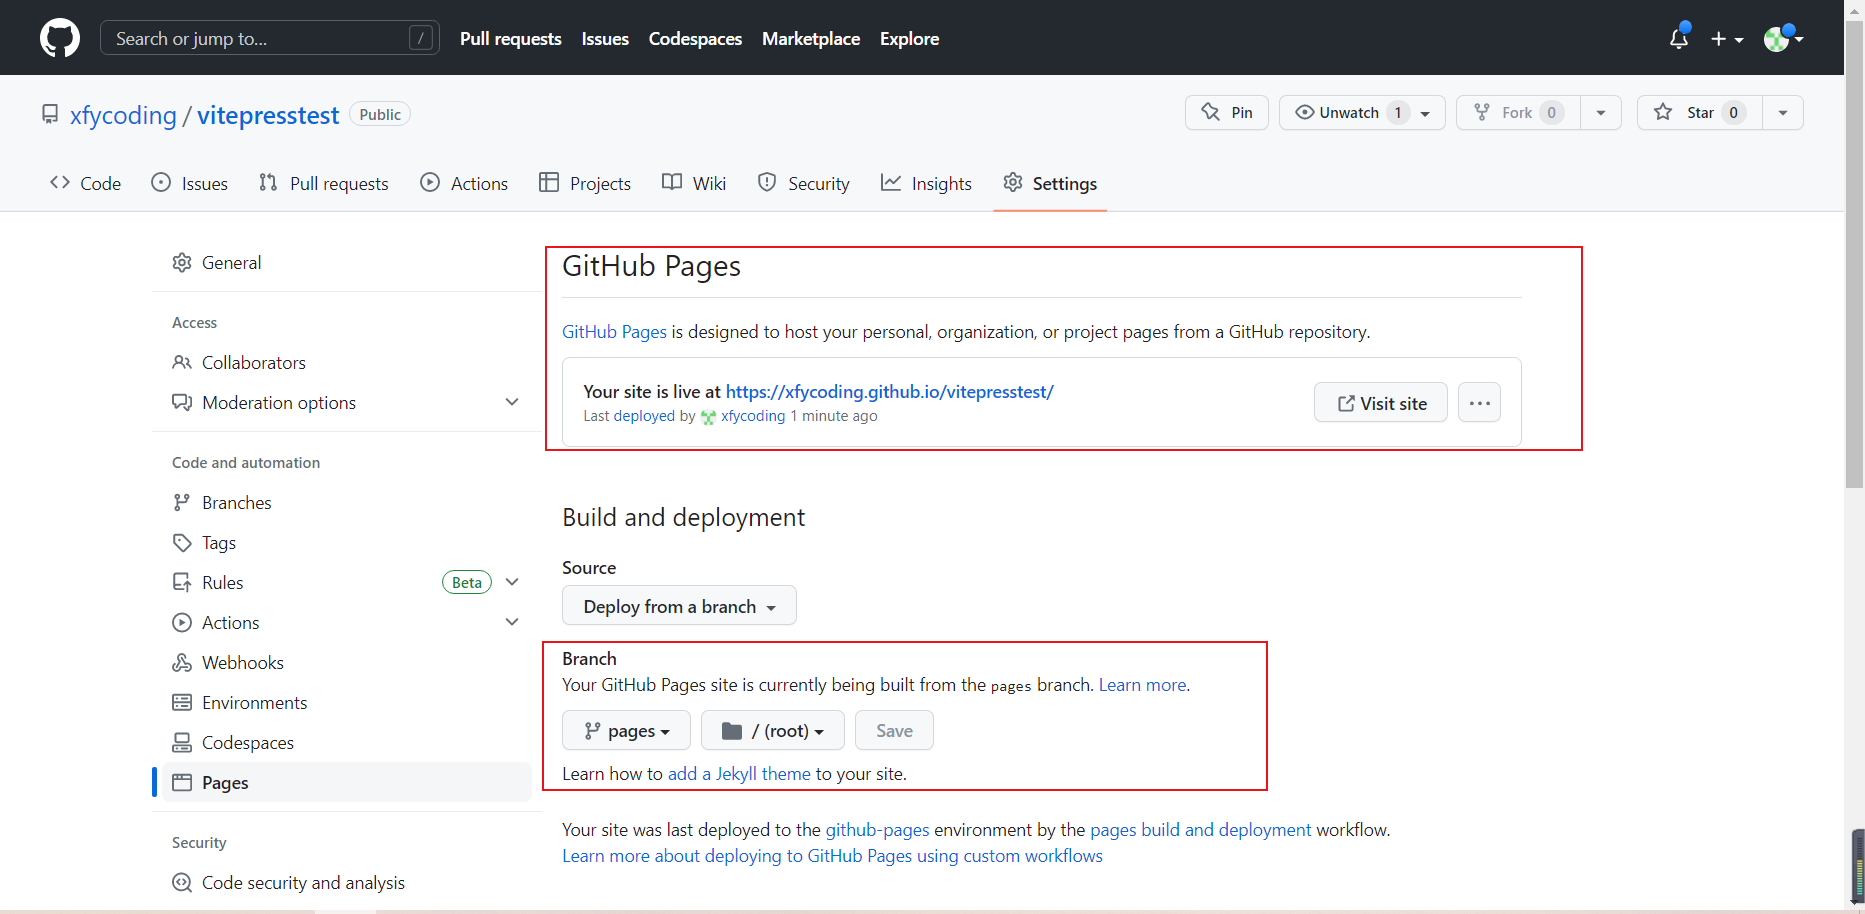Open General settings in sidebar

pyautogui.click(x=347, y=263)
